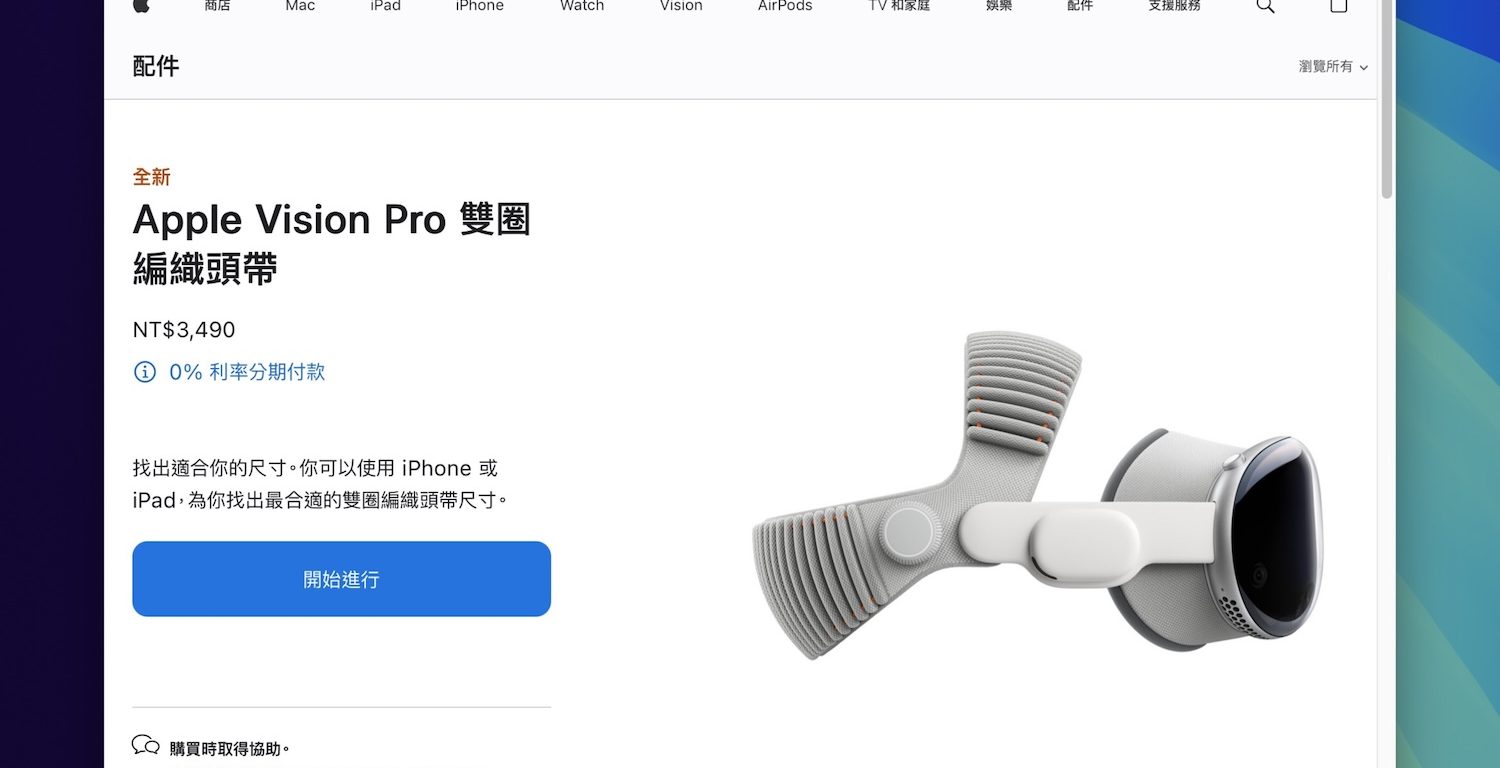
Task: Select Vision in the navigation bar
Action: (681, 5)
